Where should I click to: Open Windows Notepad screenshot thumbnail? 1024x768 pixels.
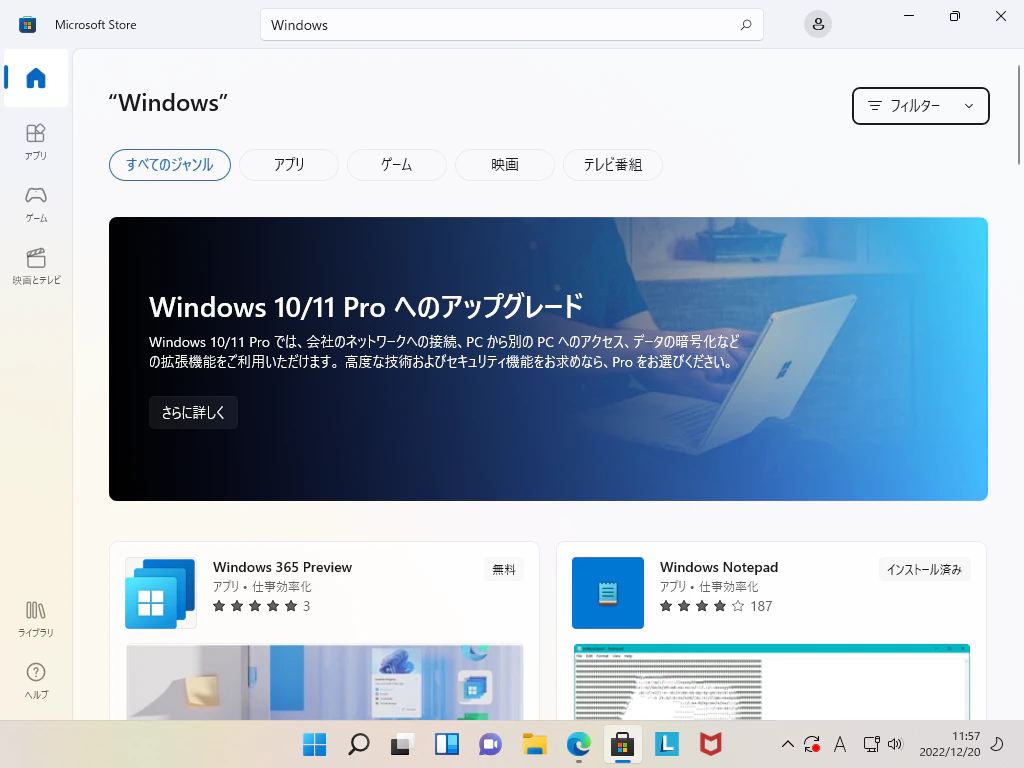(771, 682)
